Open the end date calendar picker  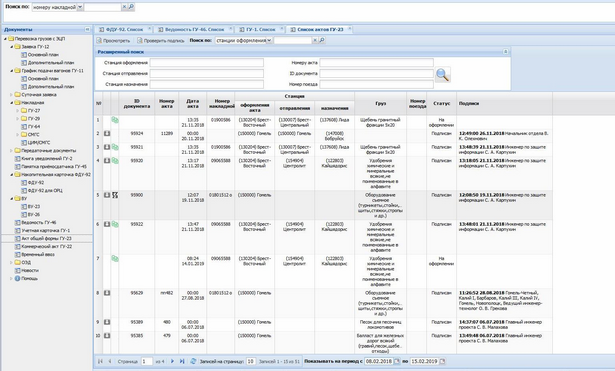point(442,361)
